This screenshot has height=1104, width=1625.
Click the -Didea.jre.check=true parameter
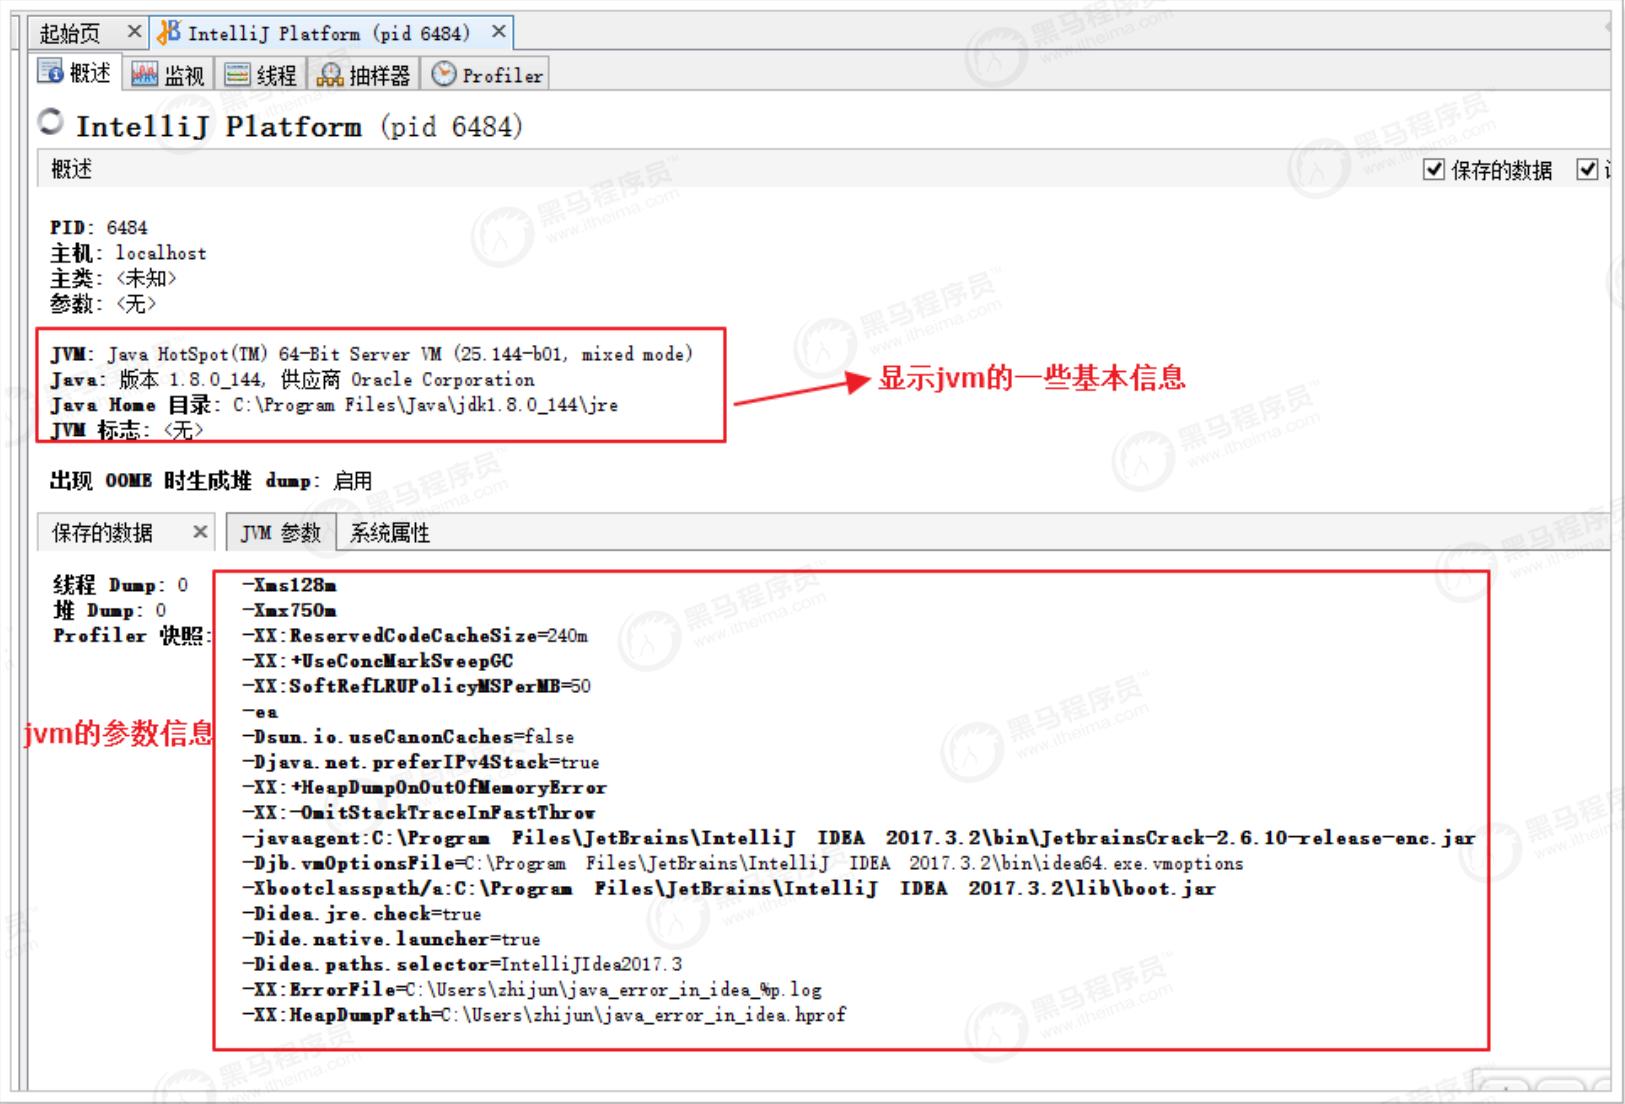click(362, 914)
